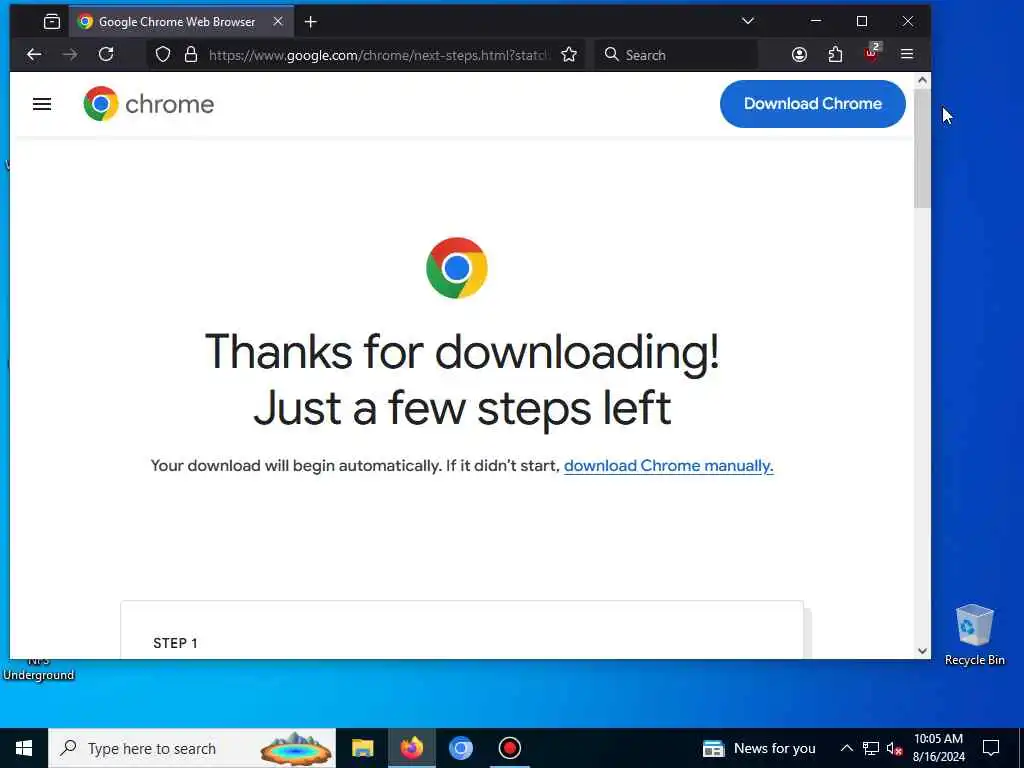Screen dimensions: 1024x768
Task: Click the Chrome-style blue taskbar icon
Action: tap(460, 748)
